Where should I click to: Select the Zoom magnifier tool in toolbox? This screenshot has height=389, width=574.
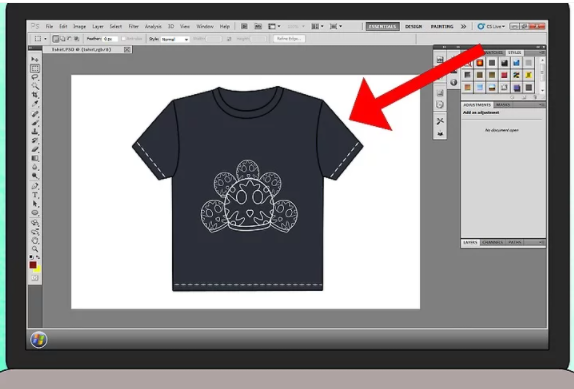[35, 249]
